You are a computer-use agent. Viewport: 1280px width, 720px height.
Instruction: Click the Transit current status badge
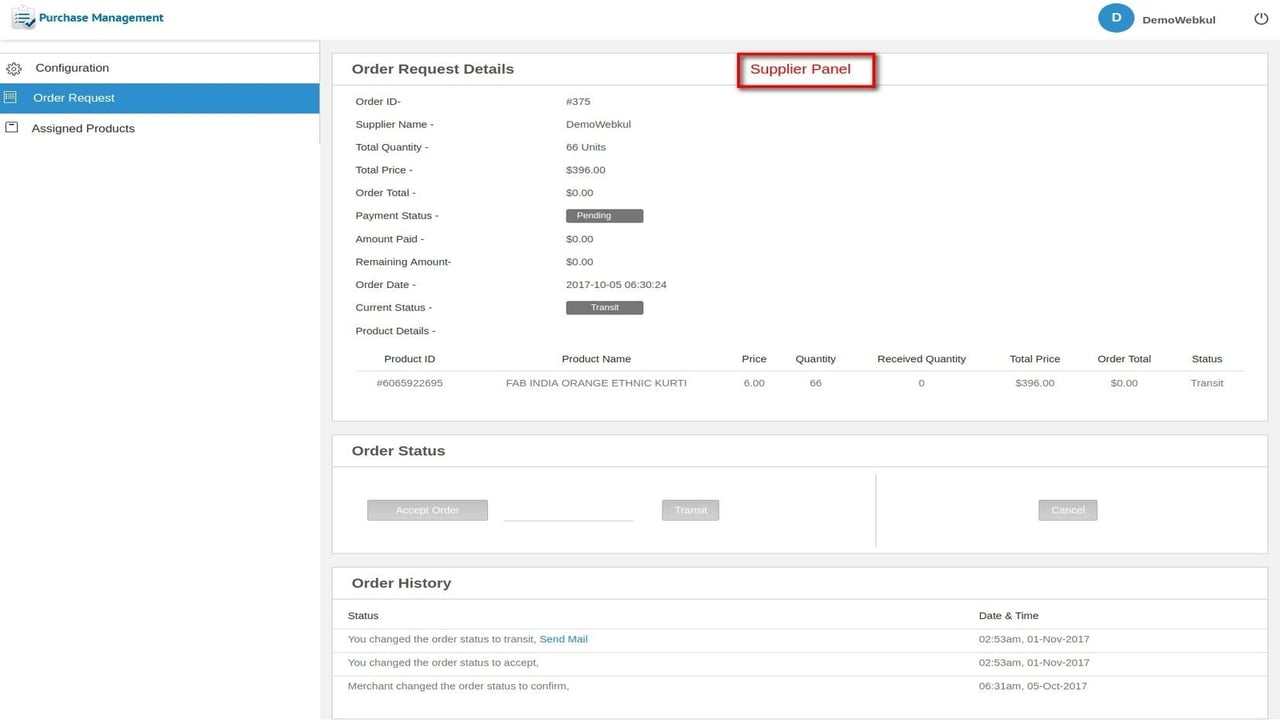(x=604, y=308)
